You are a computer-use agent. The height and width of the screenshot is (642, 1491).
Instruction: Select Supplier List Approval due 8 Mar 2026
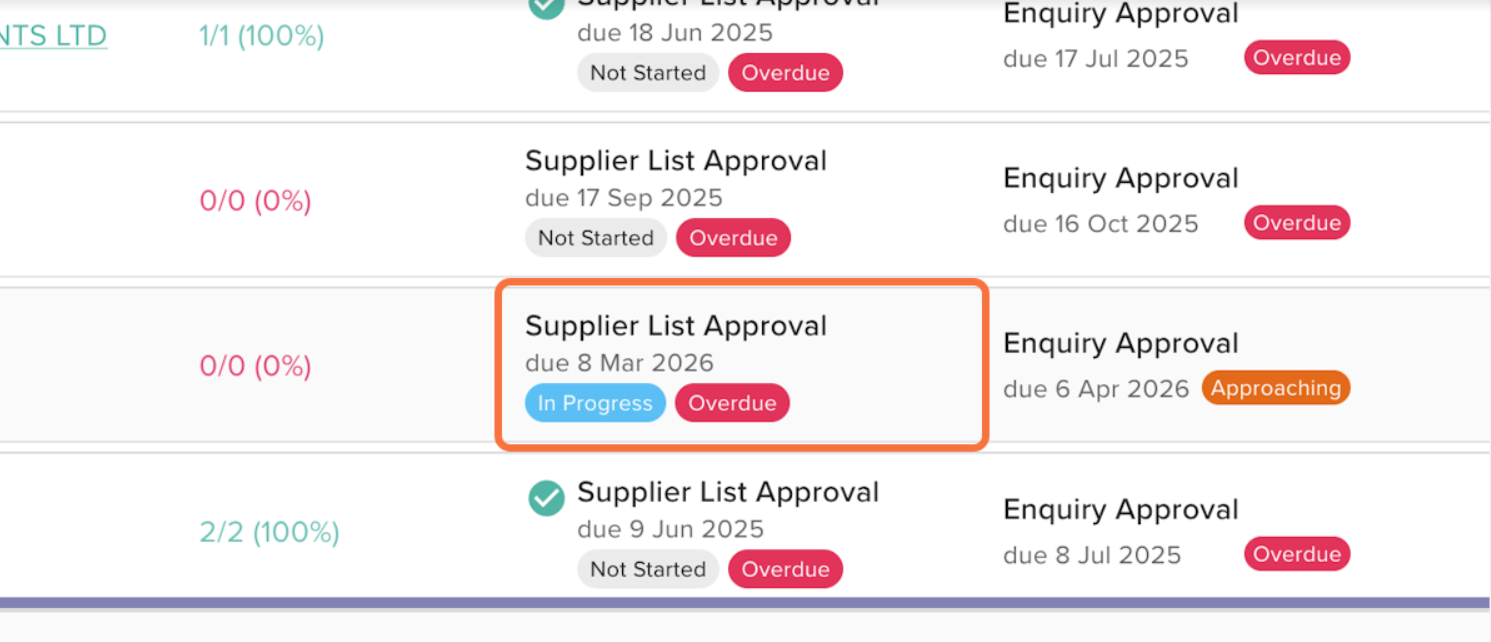click(x=675, y=326)
